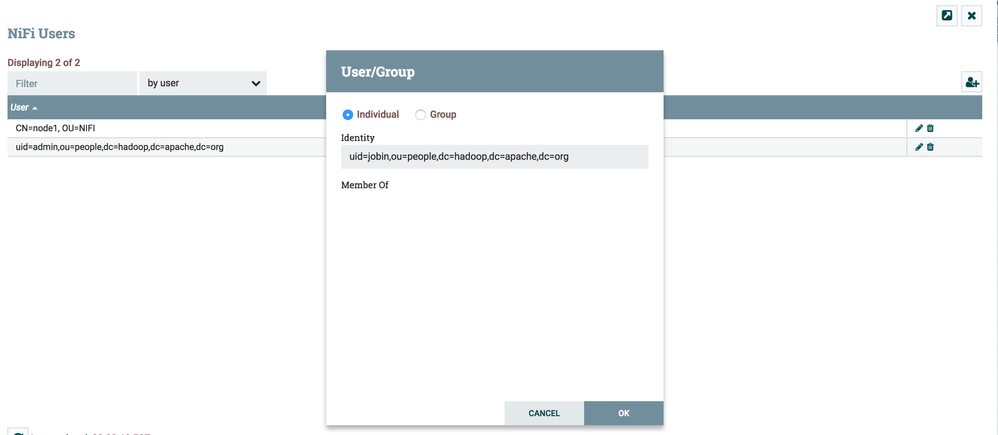Click the Identity text field
The height and width of the screenshot is (435, 998).
click(x=495, y=157)
